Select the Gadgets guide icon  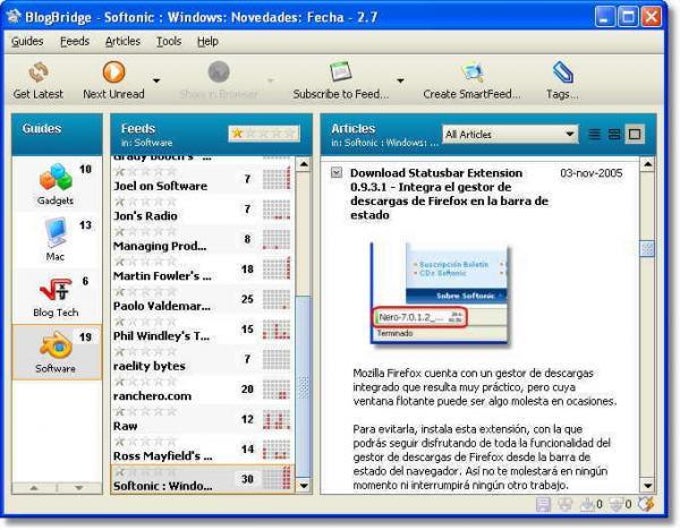coord(55,177)
